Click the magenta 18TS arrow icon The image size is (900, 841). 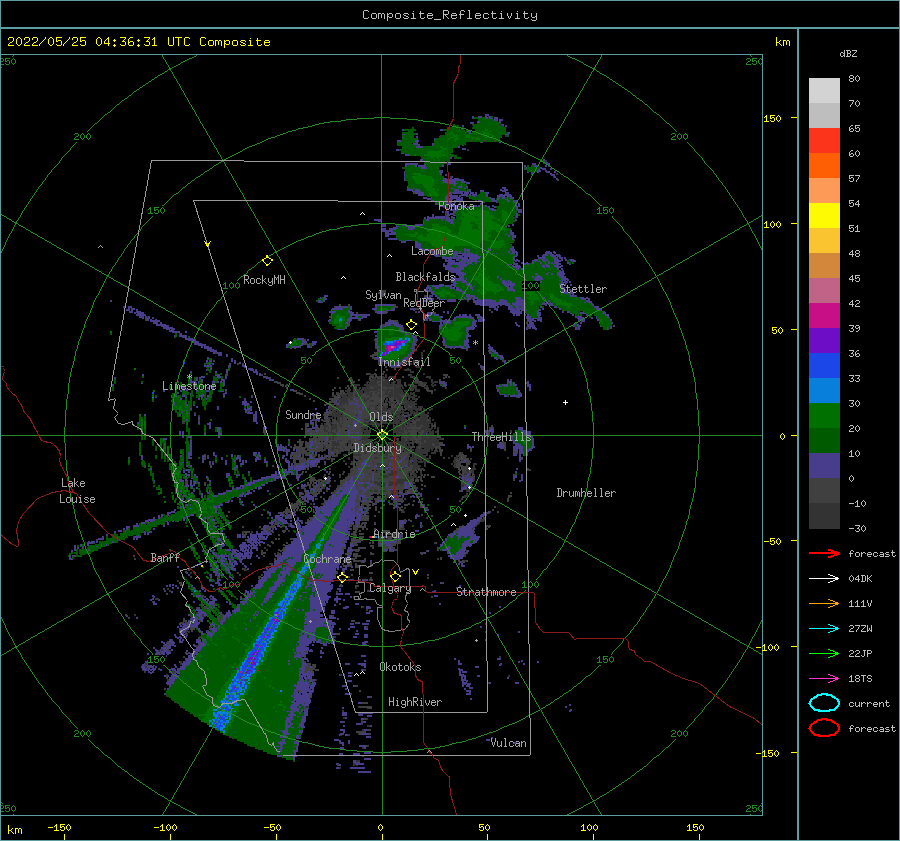[x=824, y=679]
